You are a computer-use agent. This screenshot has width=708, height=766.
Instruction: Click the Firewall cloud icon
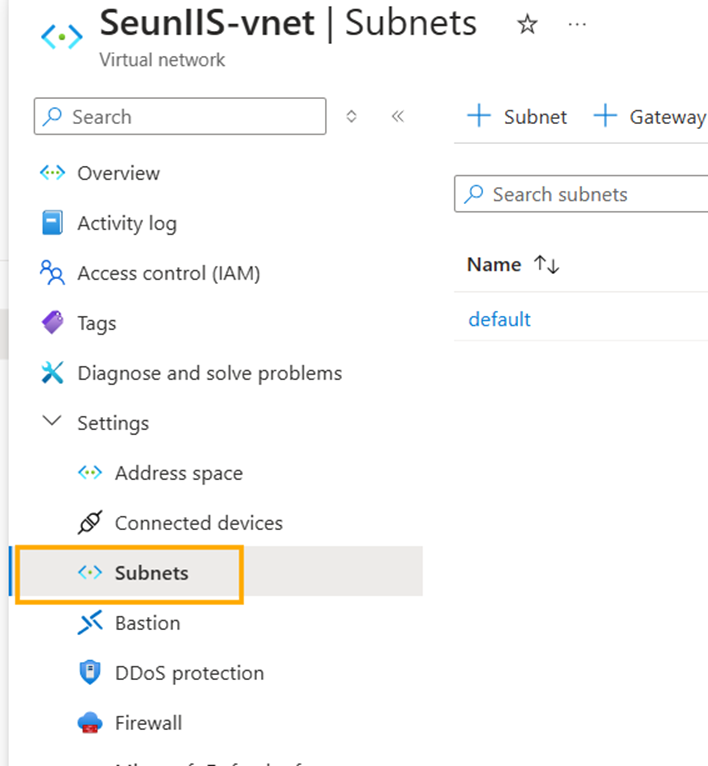pos(90,723)
